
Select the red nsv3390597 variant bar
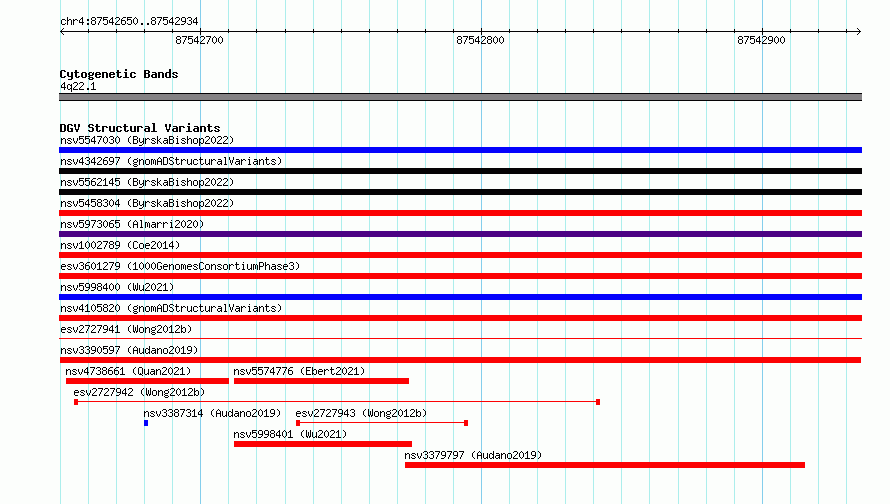coord(460,360)
